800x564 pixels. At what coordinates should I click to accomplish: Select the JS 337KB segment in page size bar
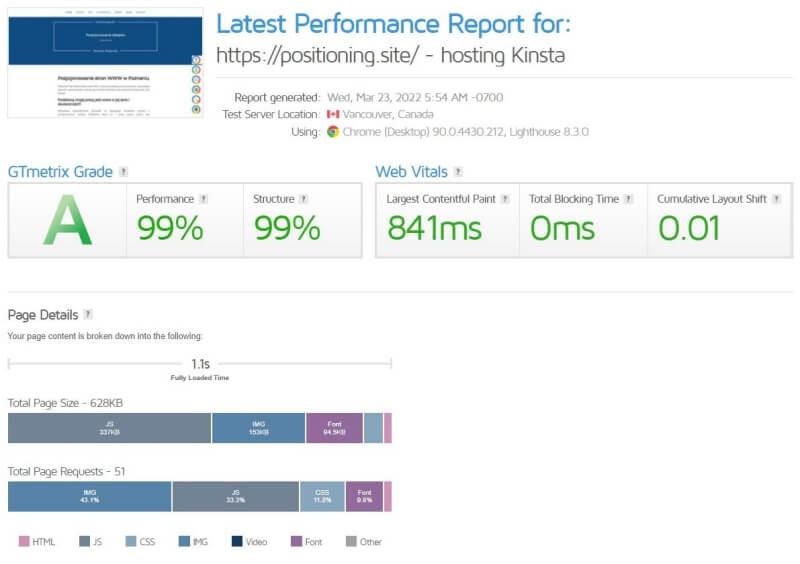click(109, 428)
